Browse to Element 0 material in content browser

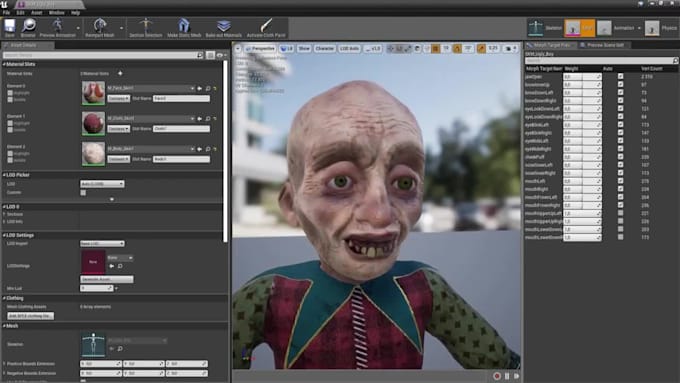coord(208,88)
